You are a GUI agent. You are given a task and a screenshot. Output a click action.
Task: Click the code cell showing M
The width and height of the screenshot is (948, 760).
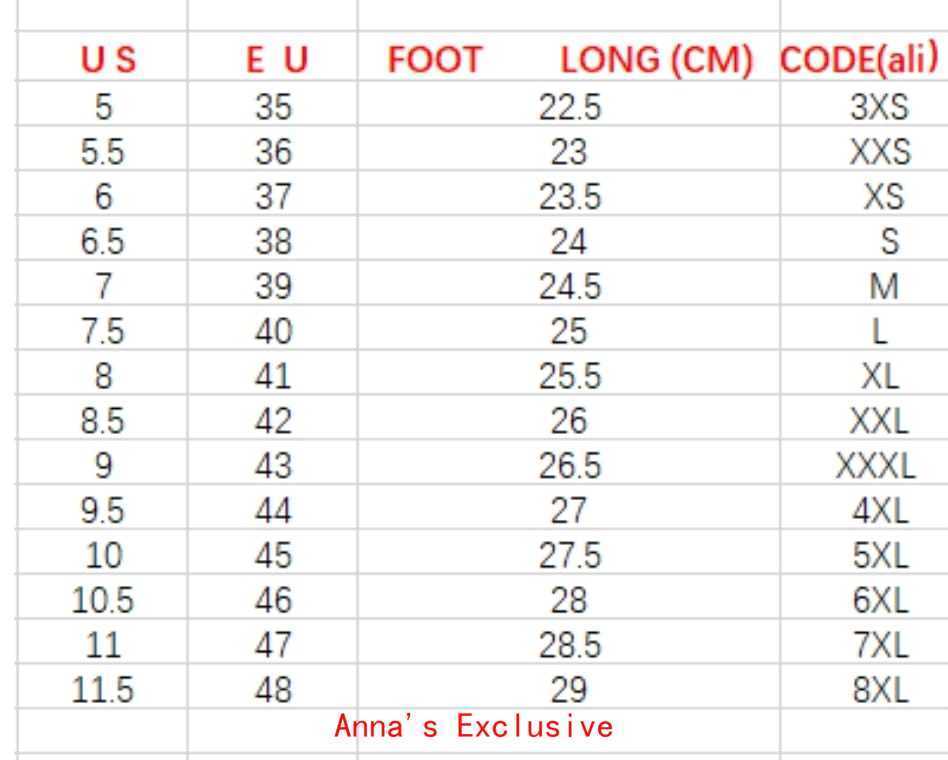click(x=883, y=287)
